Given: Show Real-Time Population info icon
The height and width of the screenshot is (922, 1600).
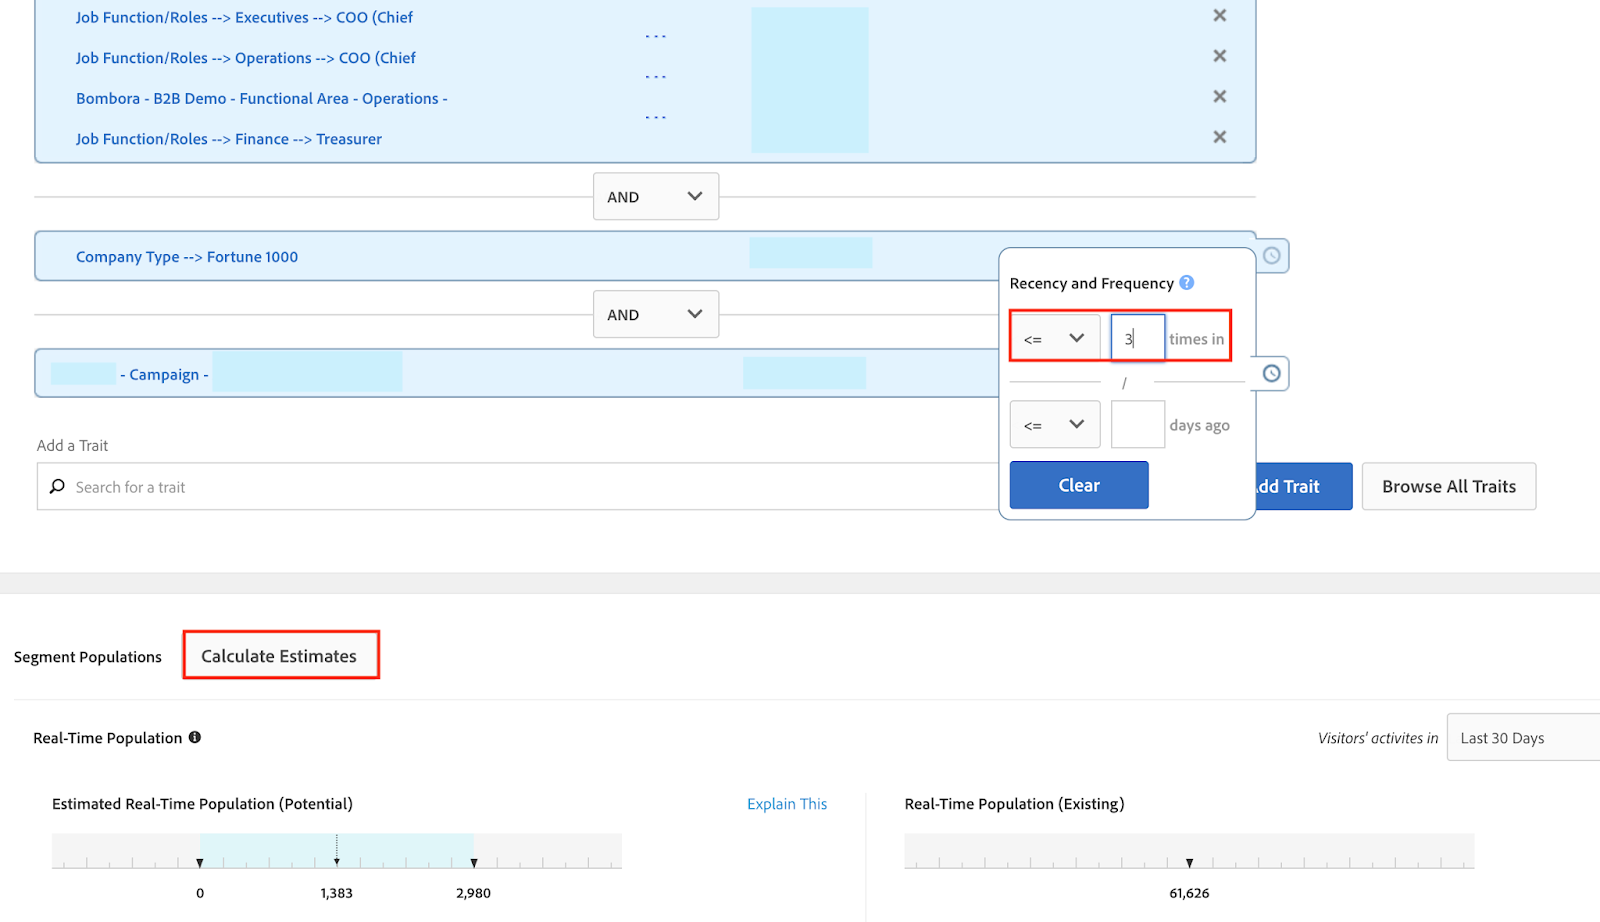Looking at the screenshot, I should coord(195,737).
